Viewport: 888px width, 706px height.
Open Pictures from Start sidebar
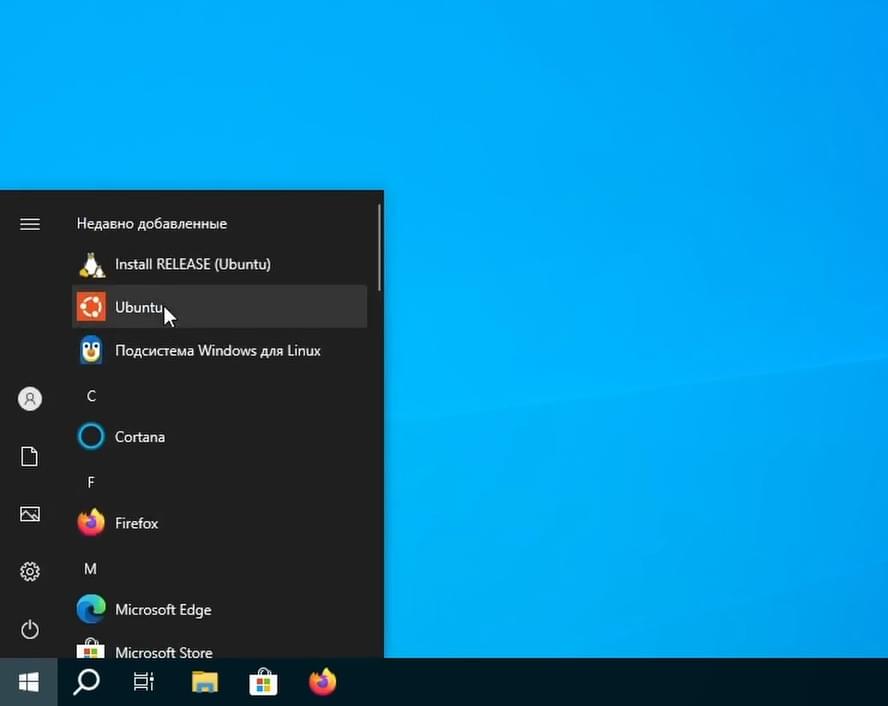click(30, 514)
